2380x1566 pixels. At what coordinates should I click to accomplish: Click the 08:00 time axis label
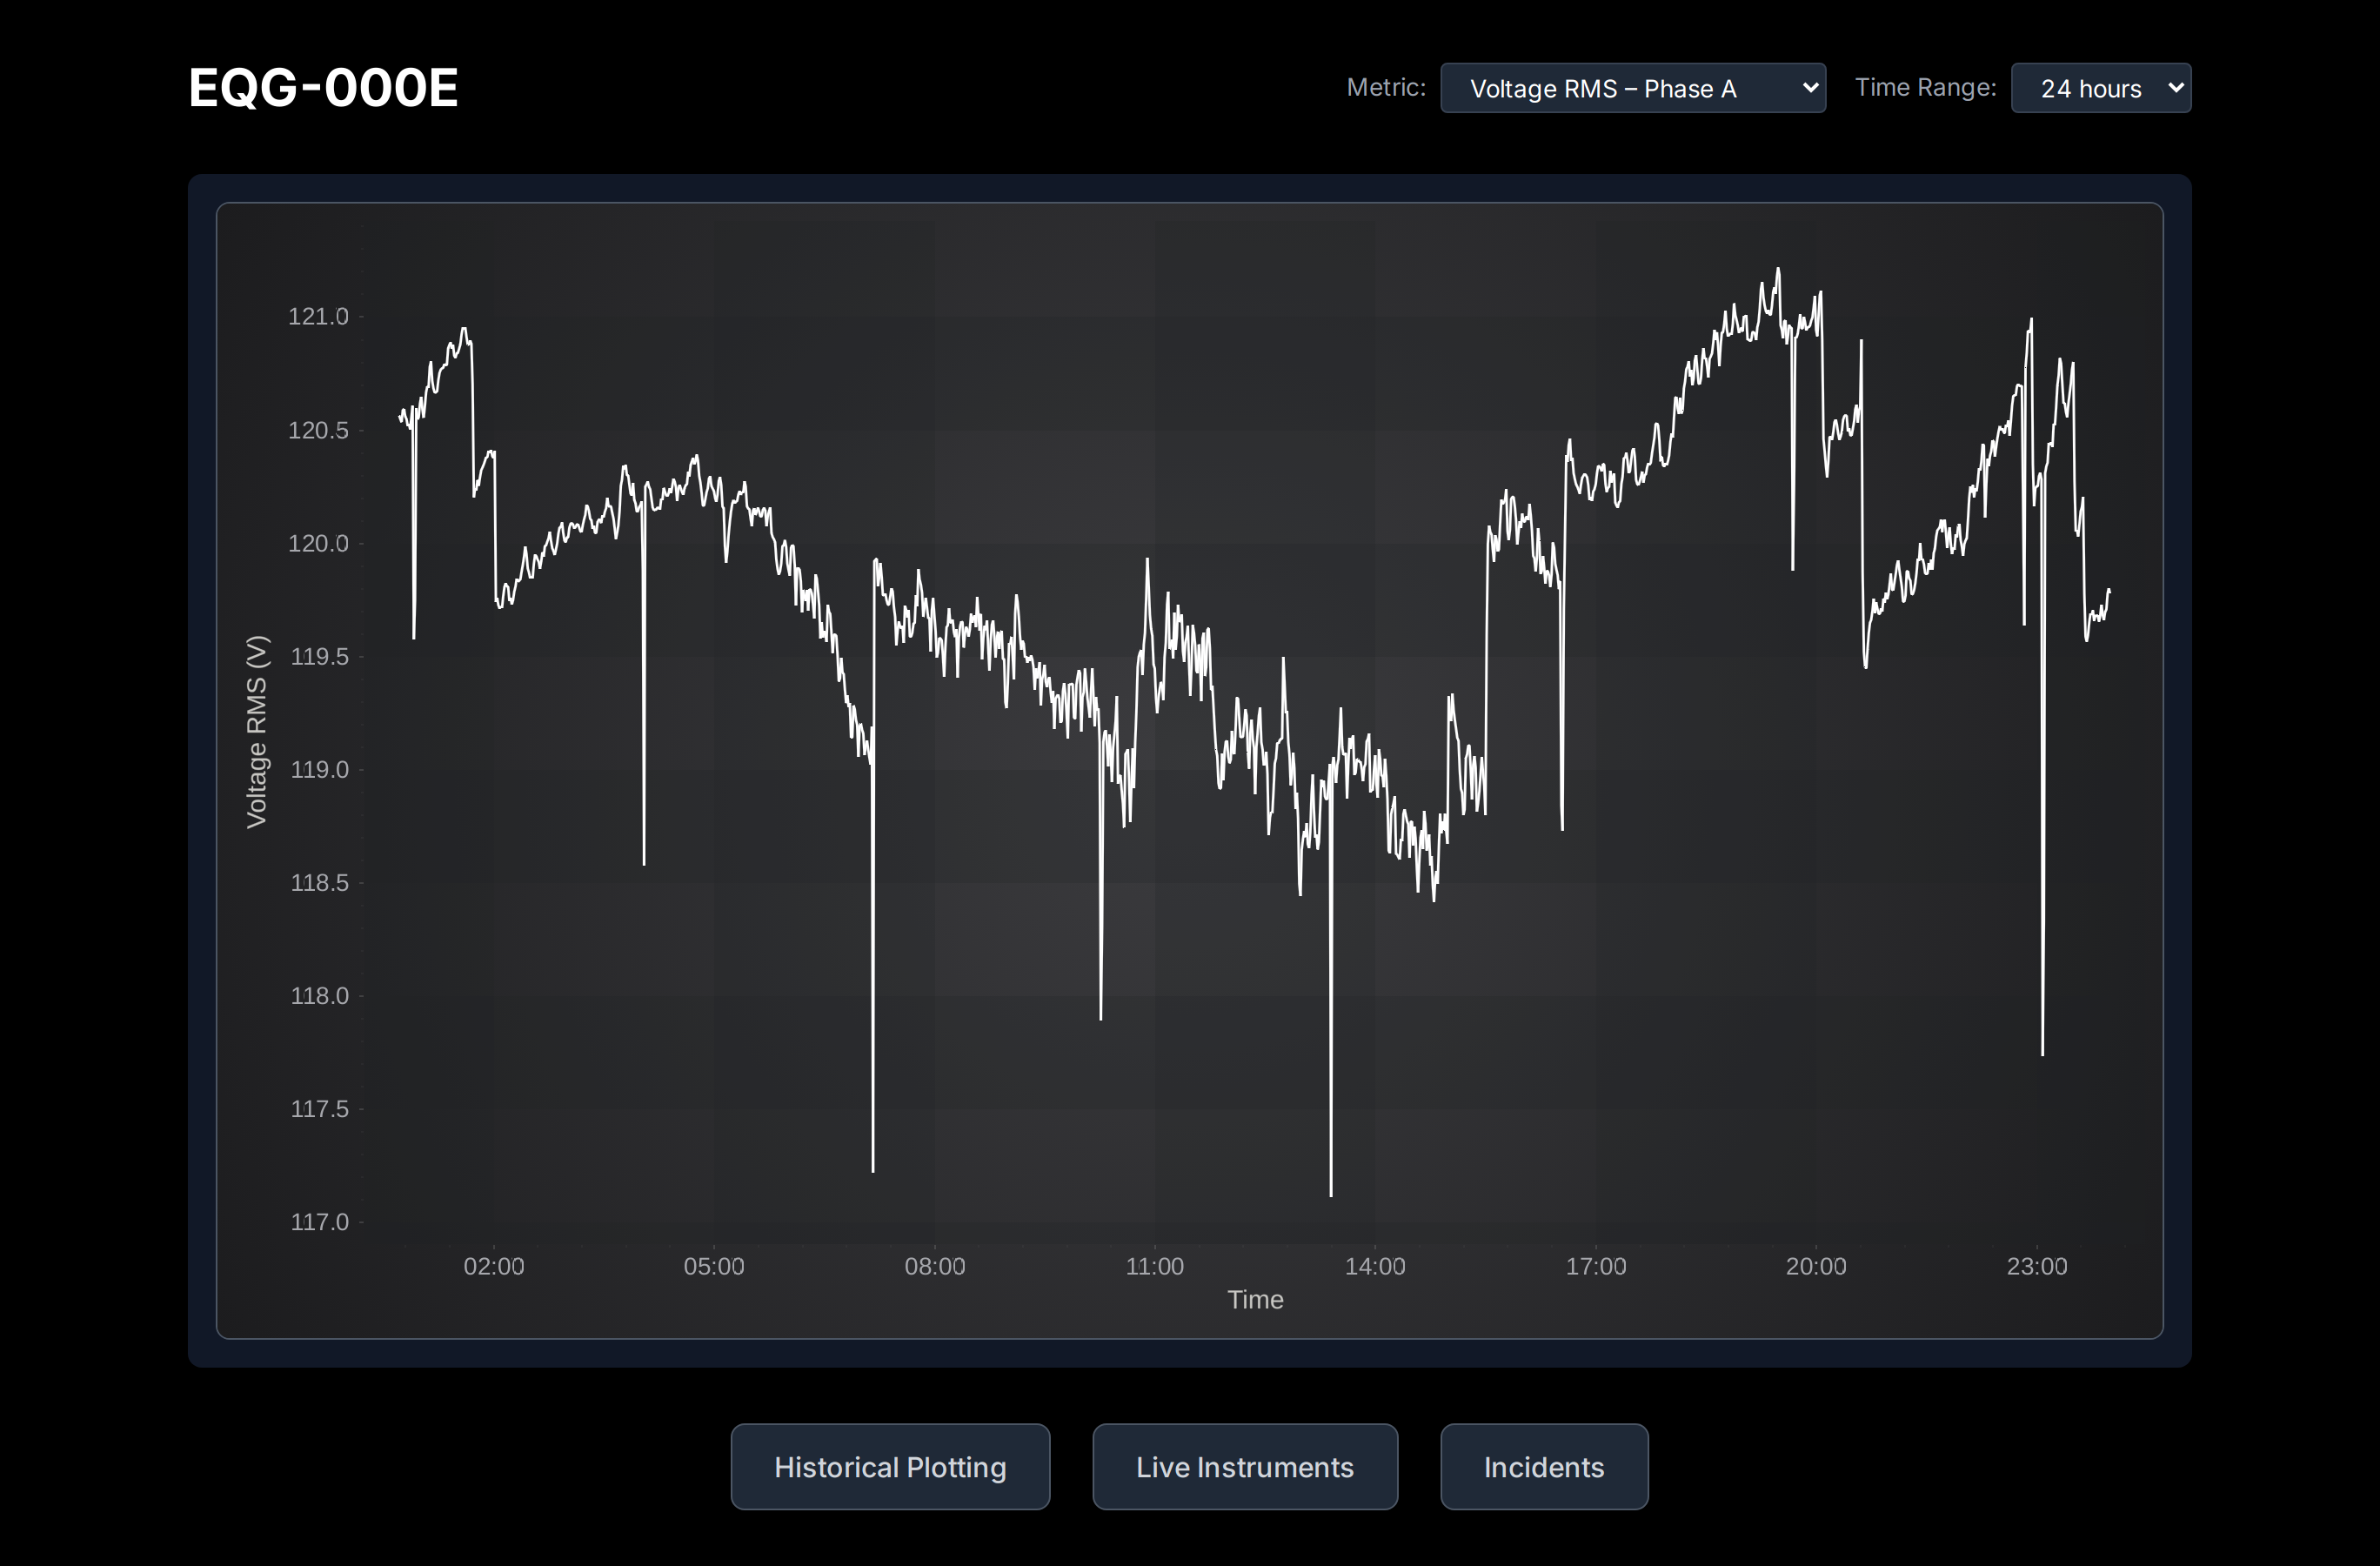[935, 1266]
